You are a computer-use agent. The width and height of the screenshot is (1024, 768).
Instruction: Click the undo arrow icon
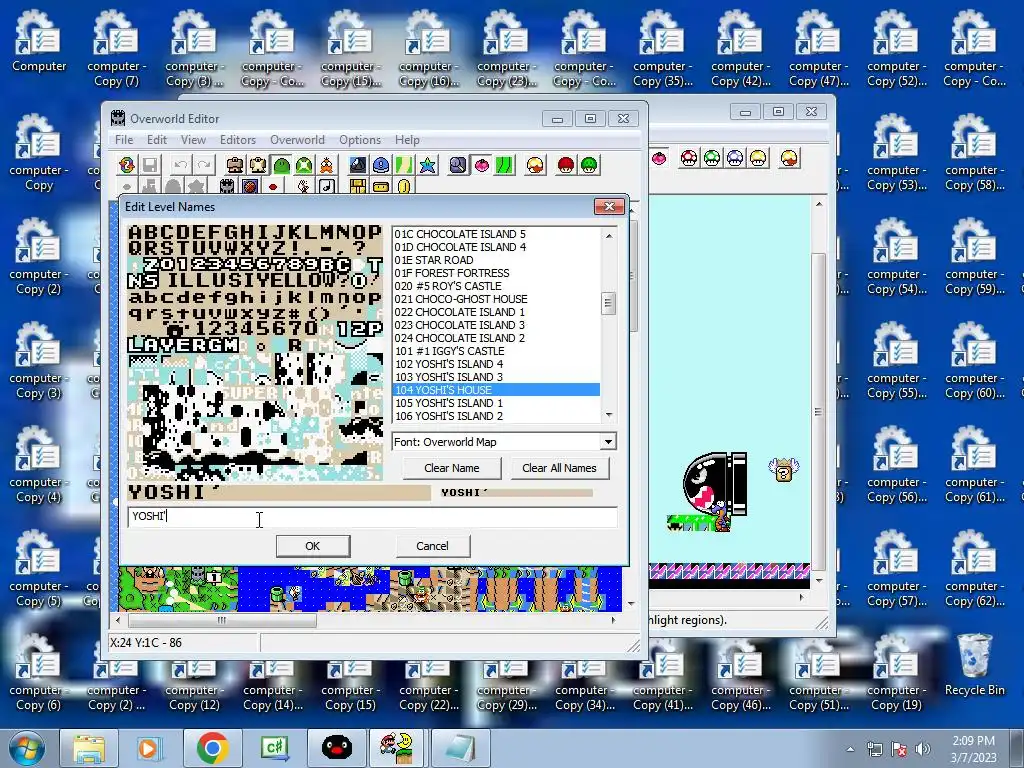[x=181, y=165]
